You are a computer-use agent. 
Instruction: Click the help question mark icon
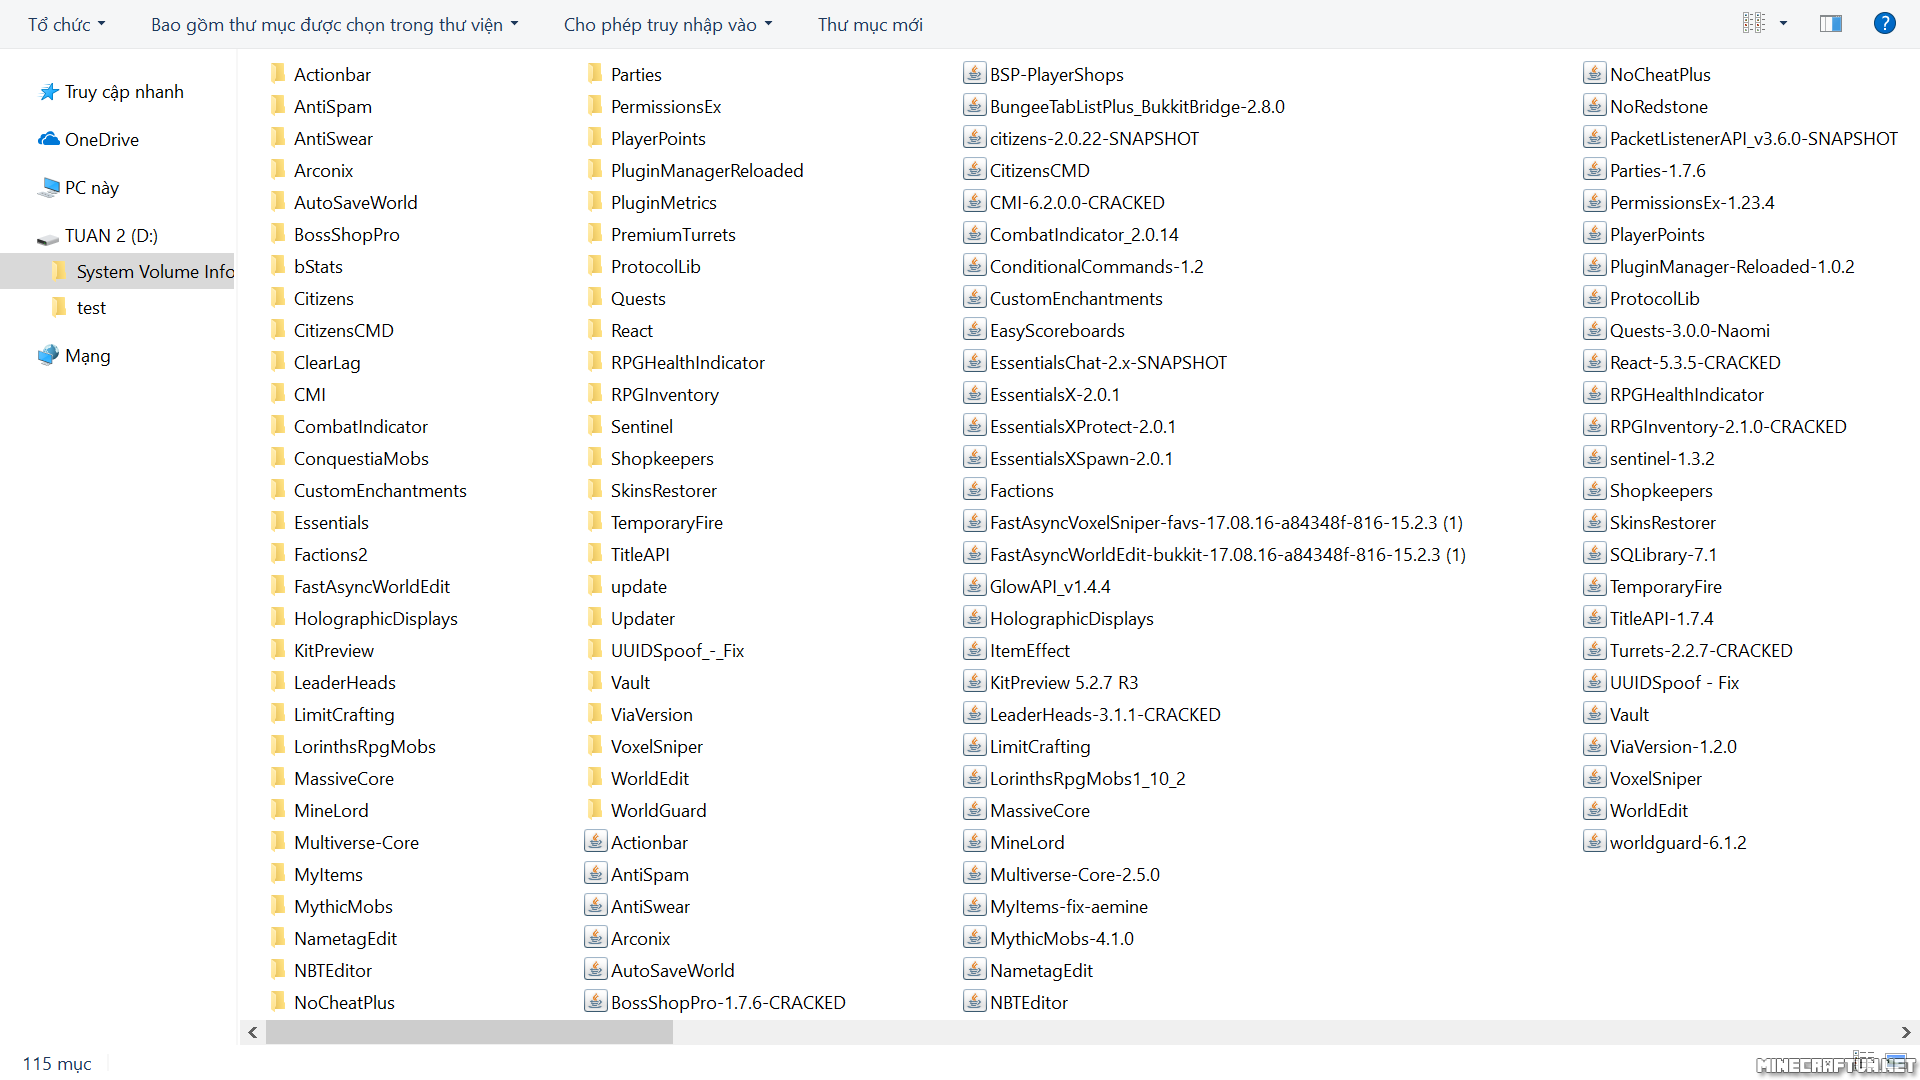click(x=1884, y=24)
